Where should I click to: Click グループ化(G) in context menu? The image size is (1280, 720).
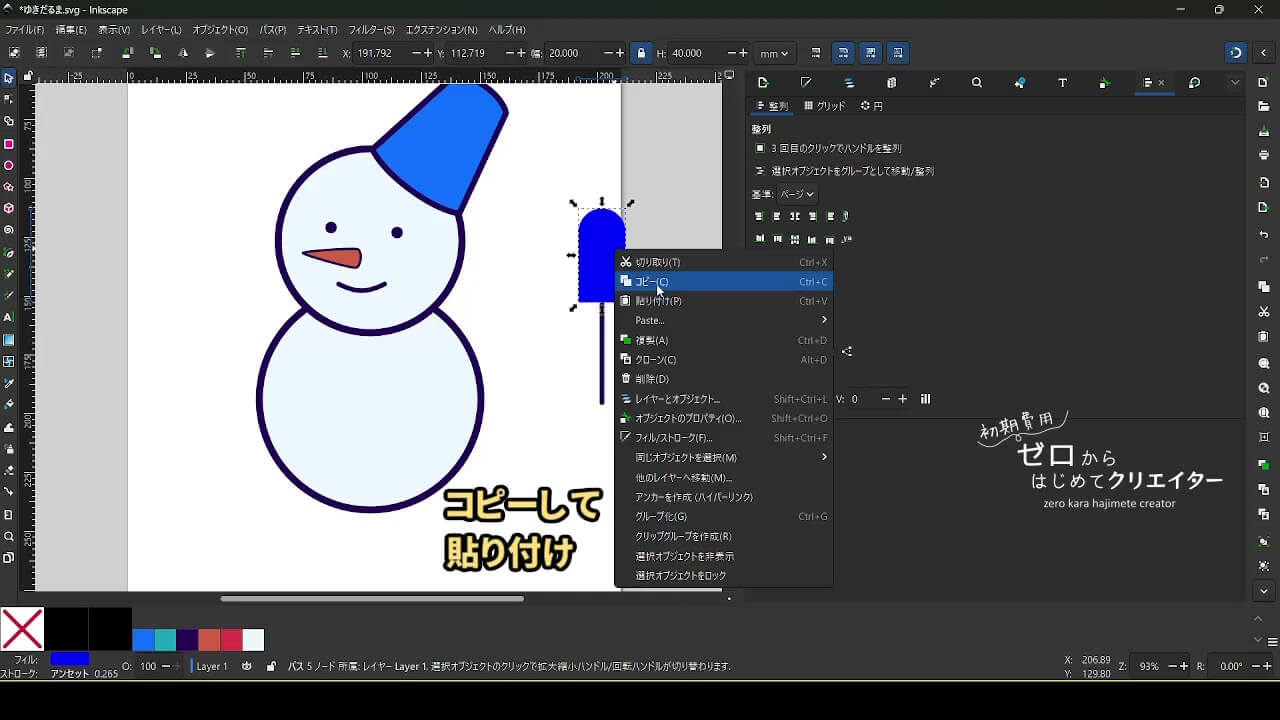tap(661, 517)
